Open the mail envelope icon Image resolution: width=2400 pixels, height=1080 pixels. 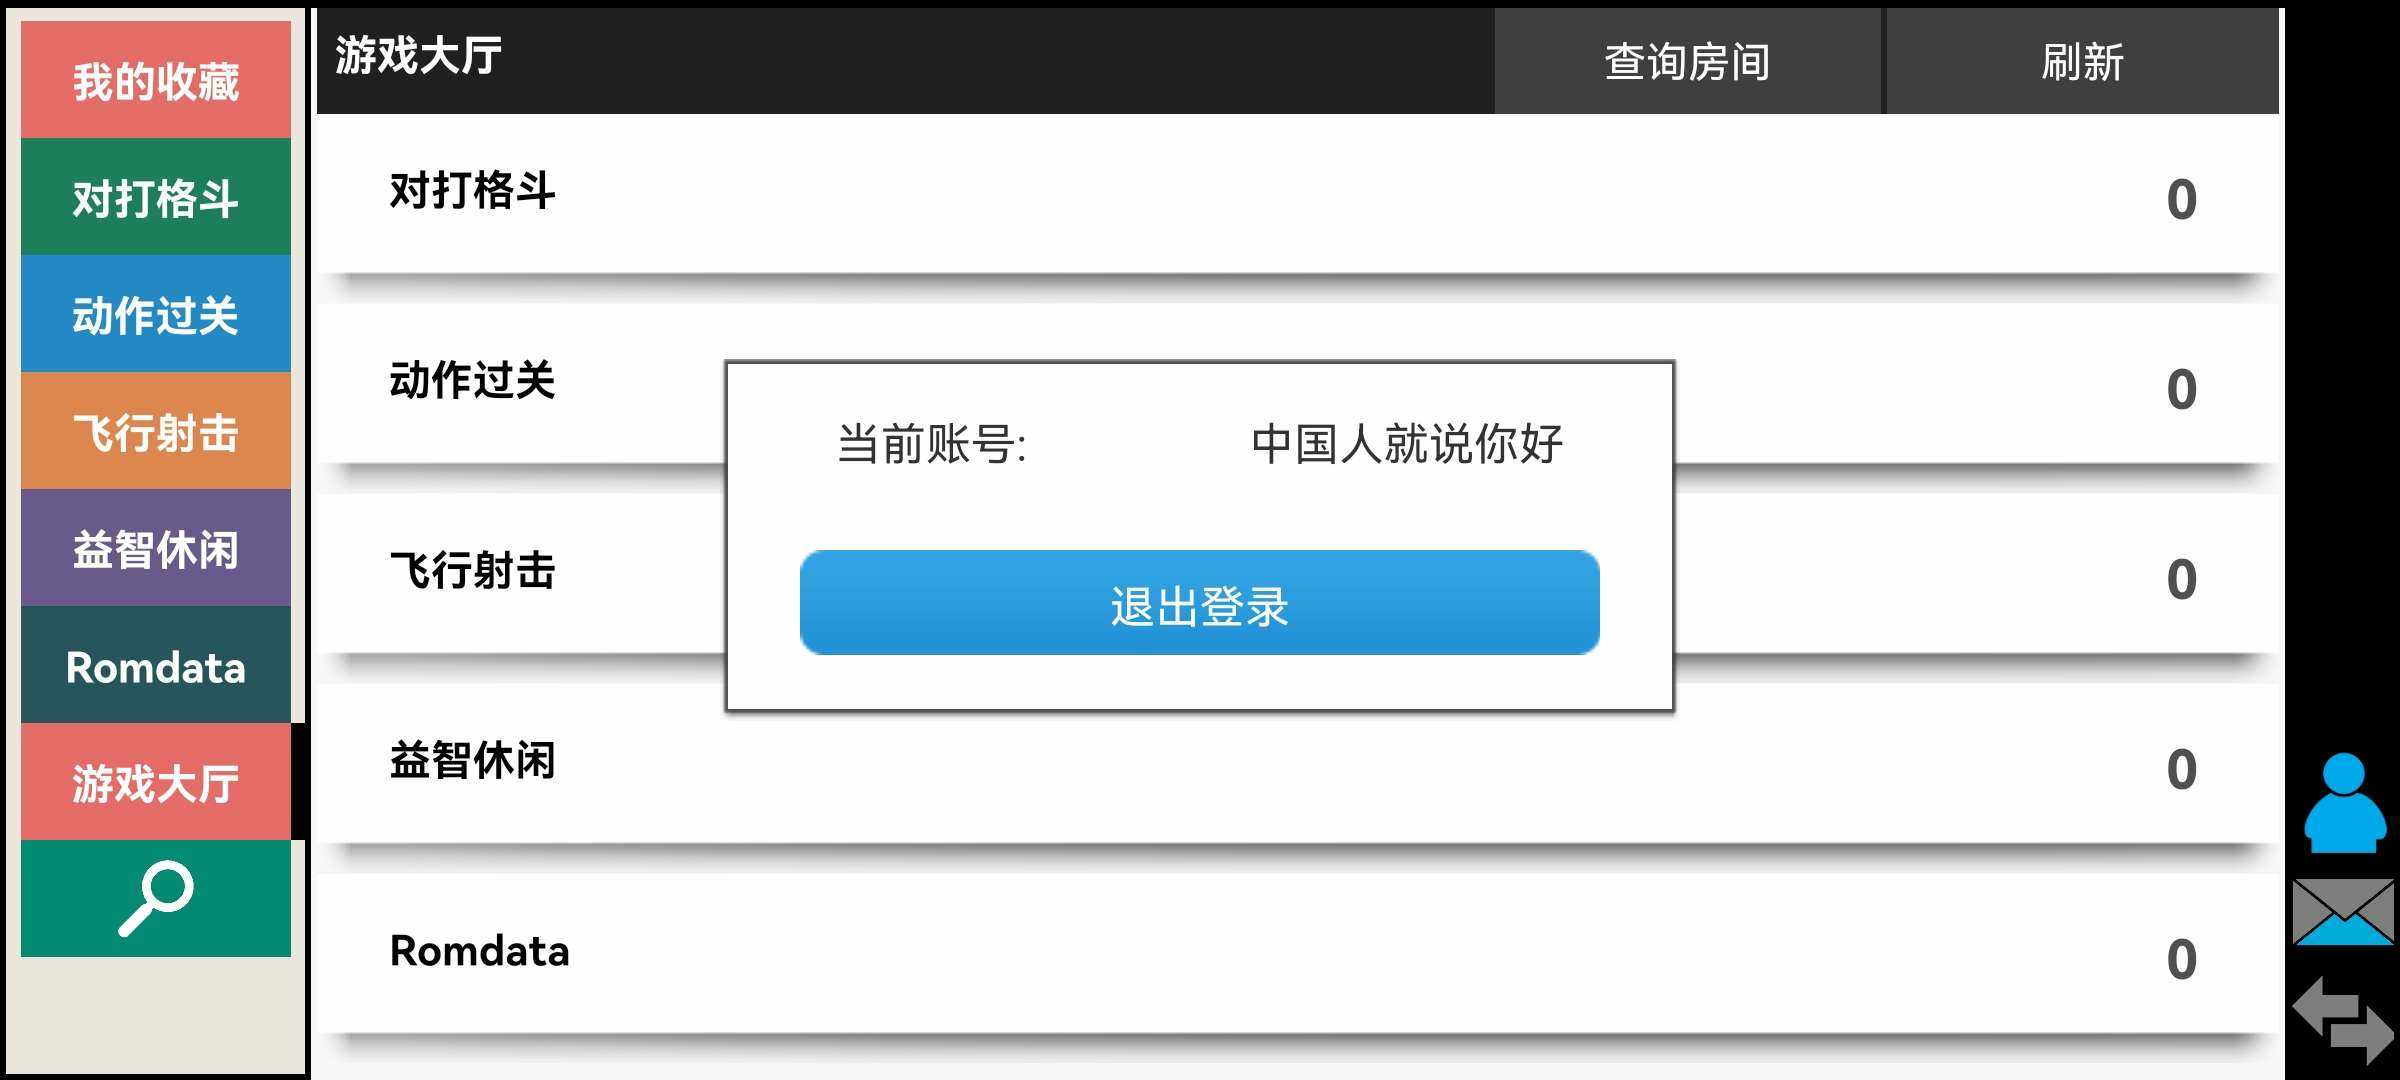pyautogui.click(x=2343, y=912)
